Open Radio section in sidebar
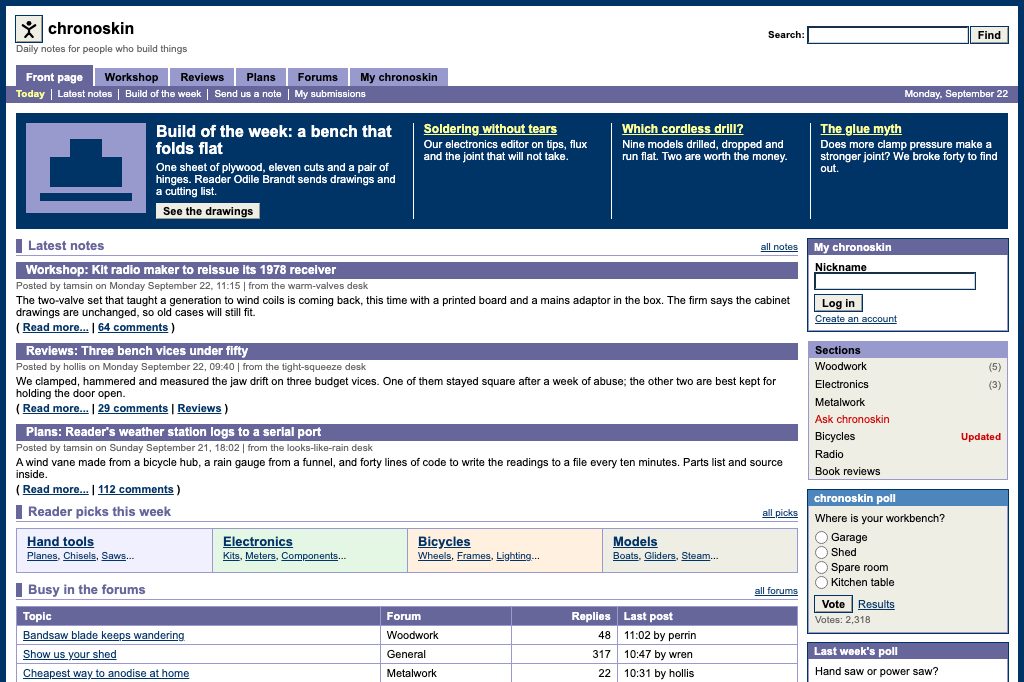Viewport: 1024px width, 682px height. 907,454
